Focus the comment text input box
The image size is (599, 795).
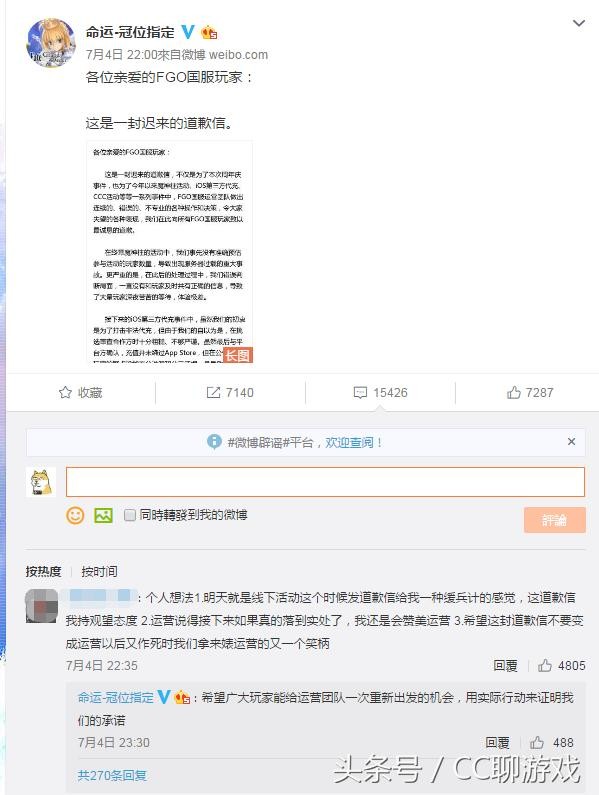pos(325,482)
